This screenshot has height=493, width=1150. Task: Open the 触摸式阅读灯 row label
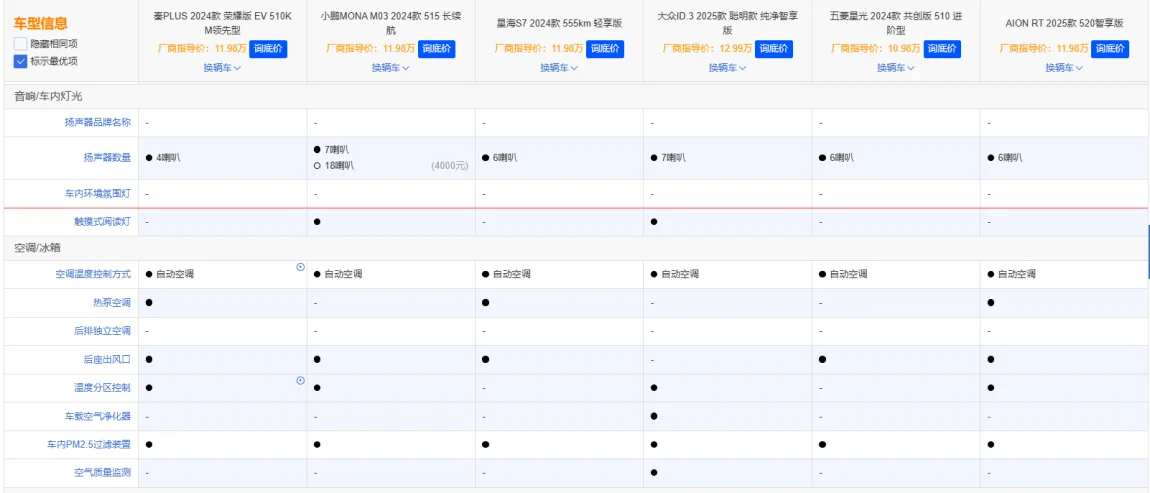tap(102, 222)
